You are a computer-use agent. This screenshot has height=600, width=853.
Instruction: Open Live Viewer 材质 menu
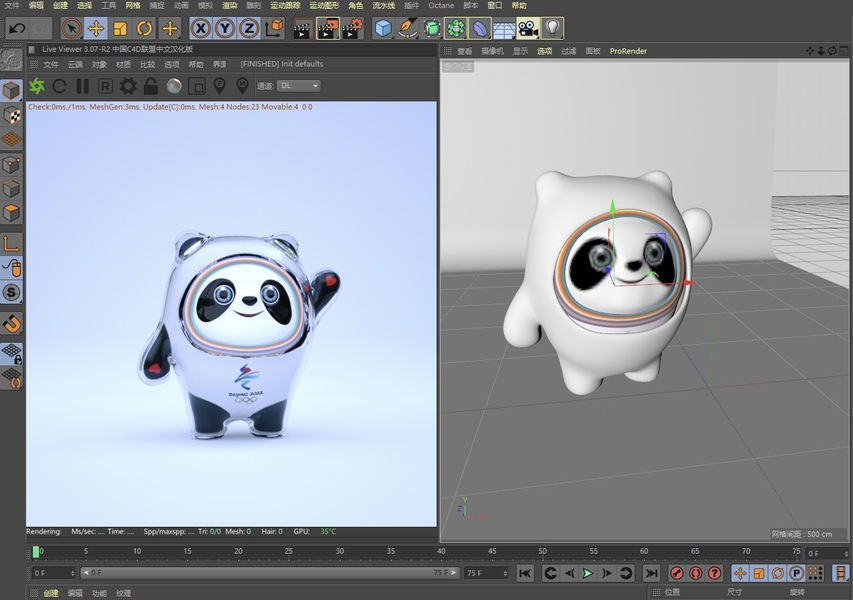point(123,64)
